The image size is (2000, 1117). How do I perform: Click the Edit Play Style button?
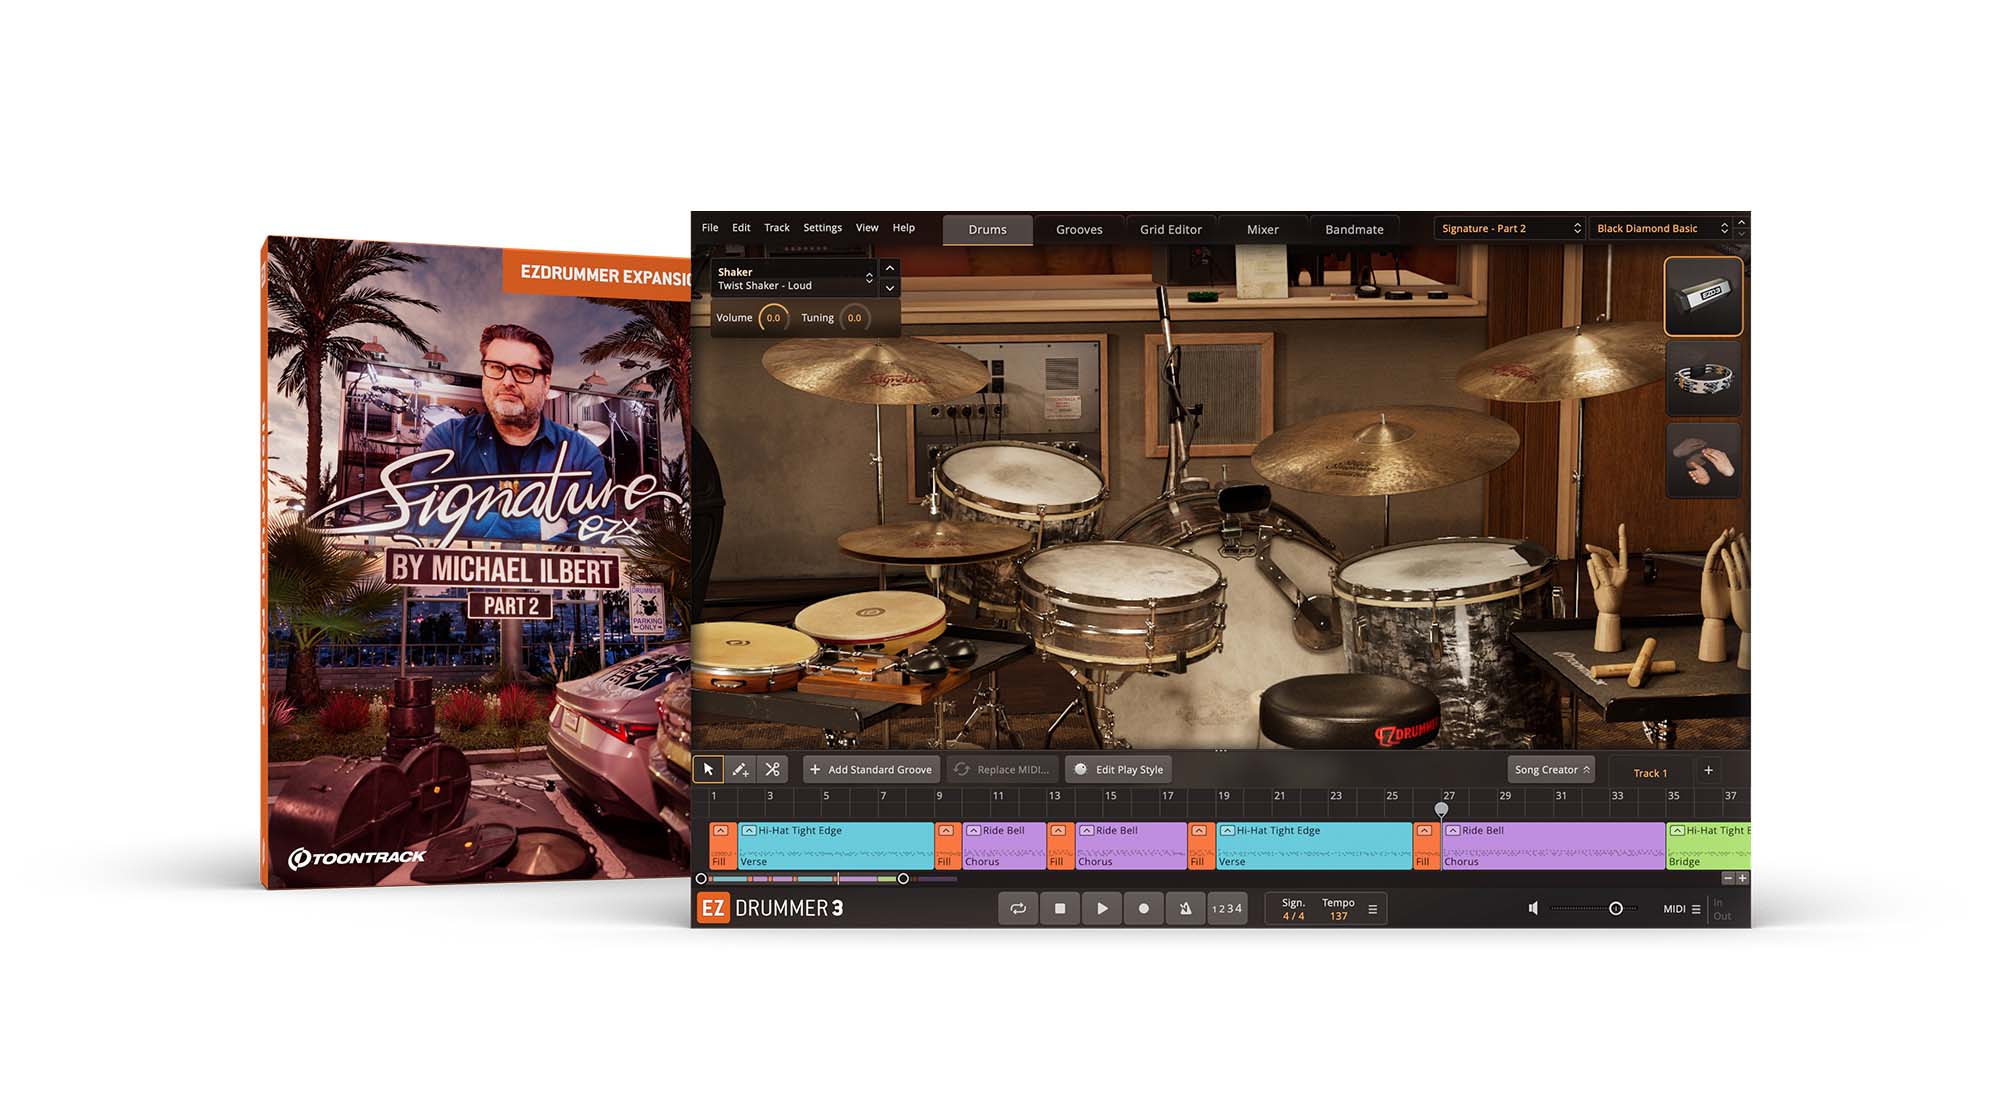point(1119,769)
